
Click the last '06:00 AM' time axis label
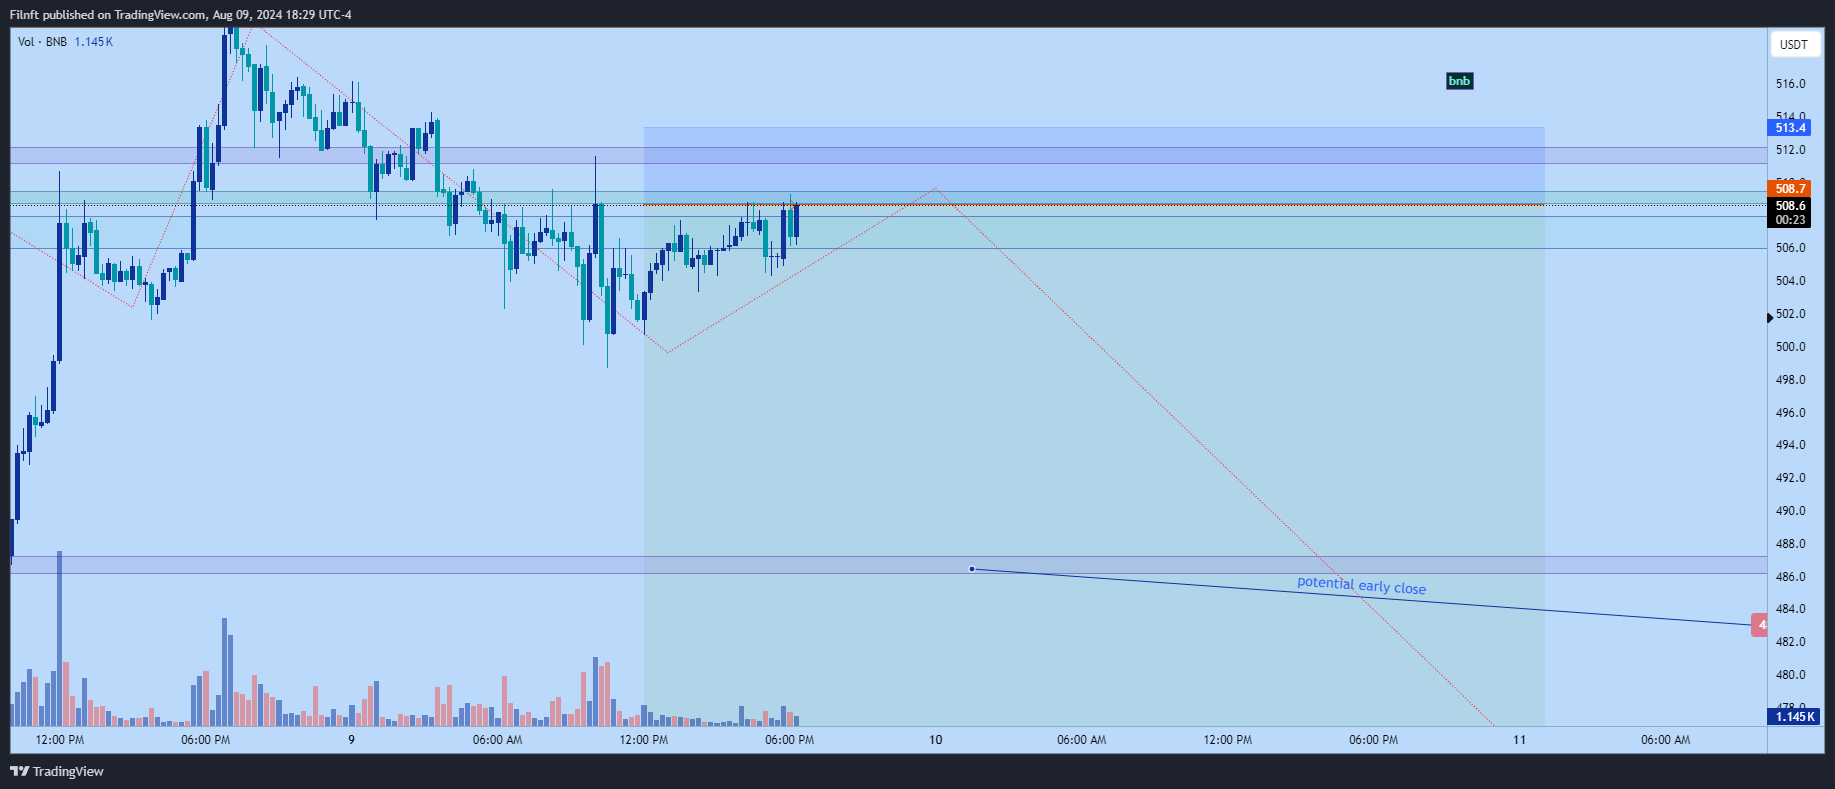1665,740
